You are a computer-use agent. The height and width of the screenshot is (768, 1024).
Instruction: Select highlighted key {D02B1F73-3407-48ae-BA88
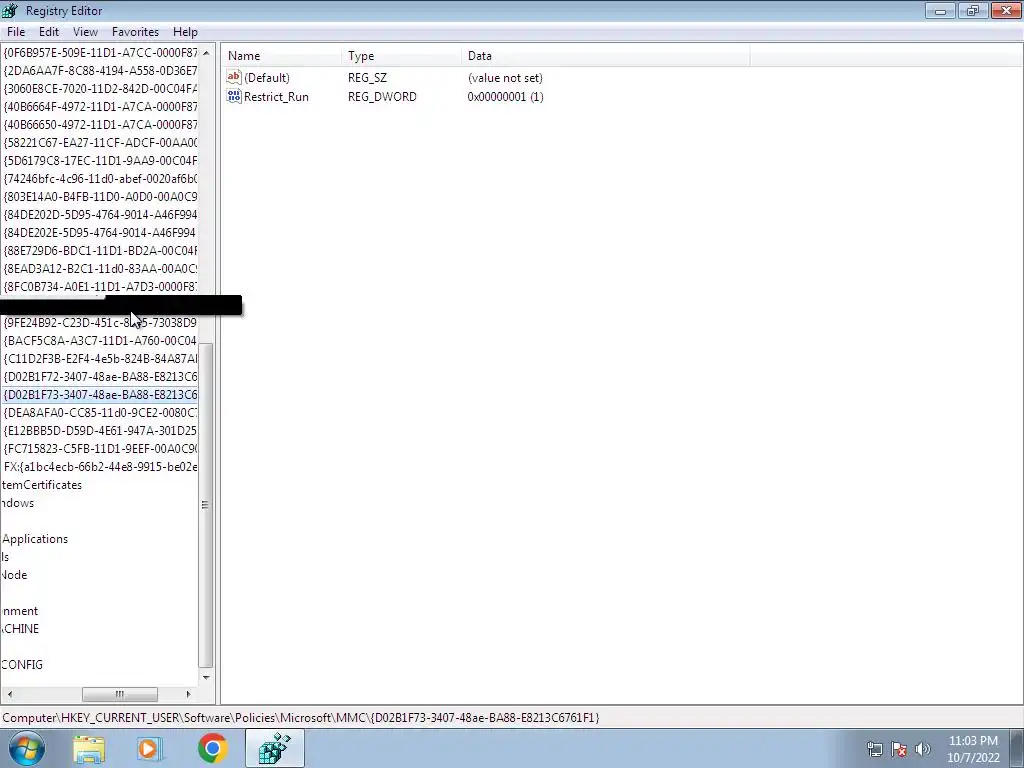click(x=100, y=394)
